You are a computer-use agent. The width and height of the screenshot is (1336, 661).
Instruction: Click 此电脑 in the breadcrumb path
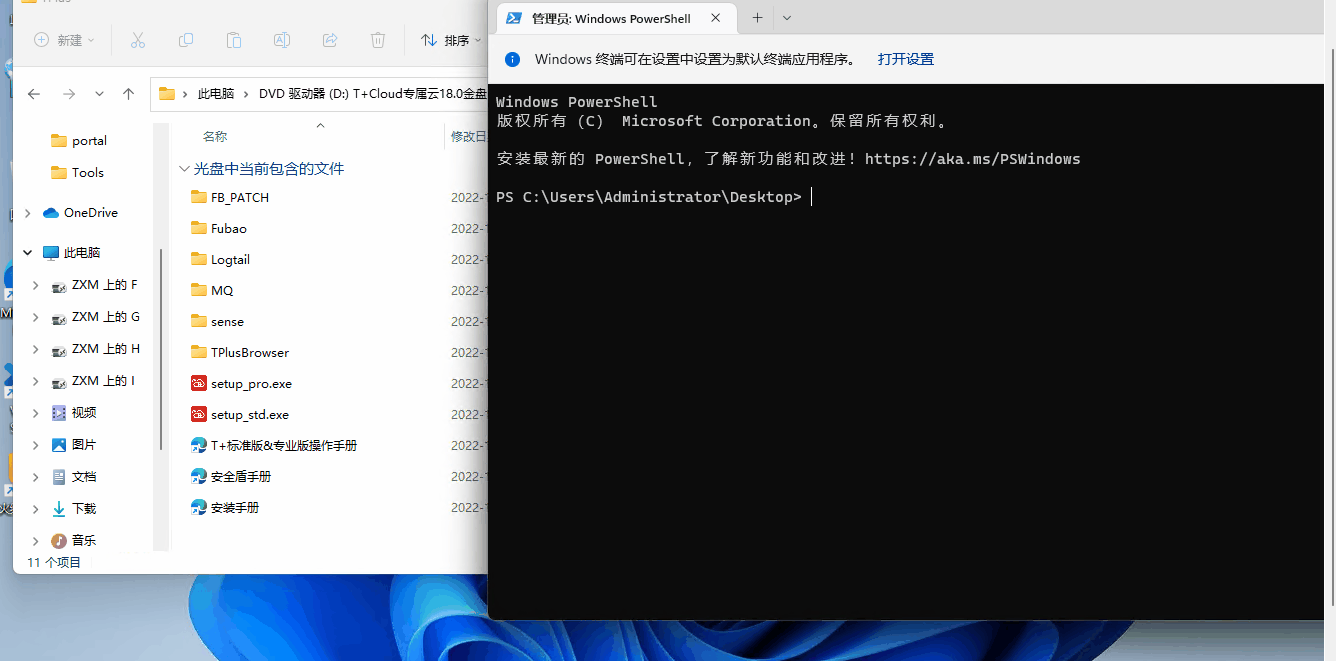[x=214, y=93]
